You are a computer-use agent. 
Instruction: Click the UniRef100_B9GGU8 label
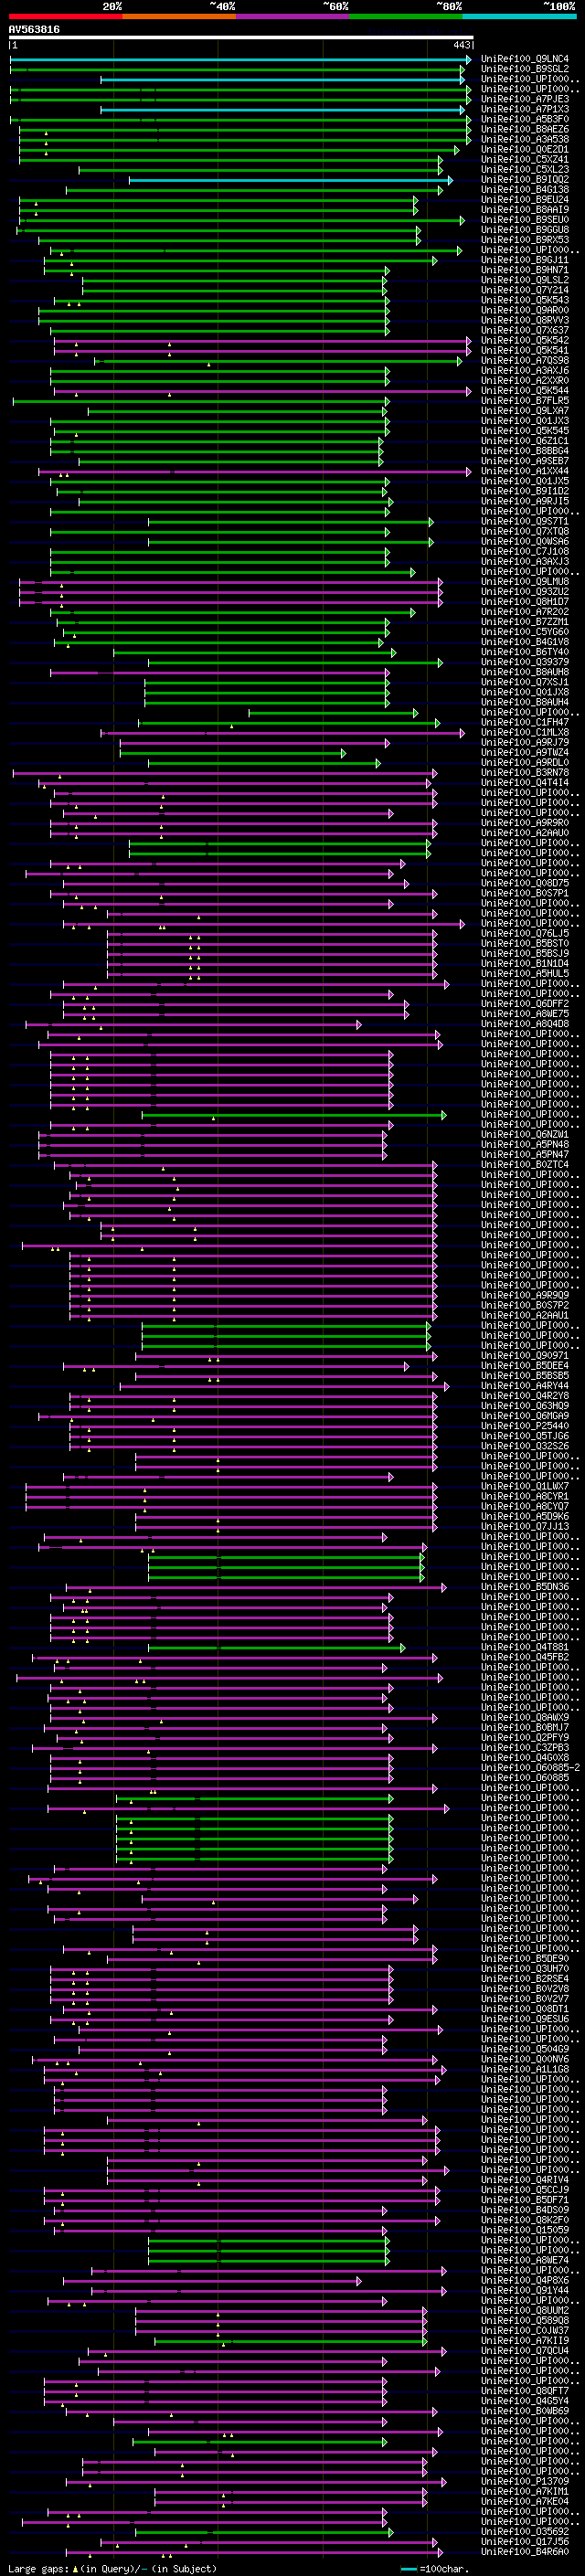(525, 230)
